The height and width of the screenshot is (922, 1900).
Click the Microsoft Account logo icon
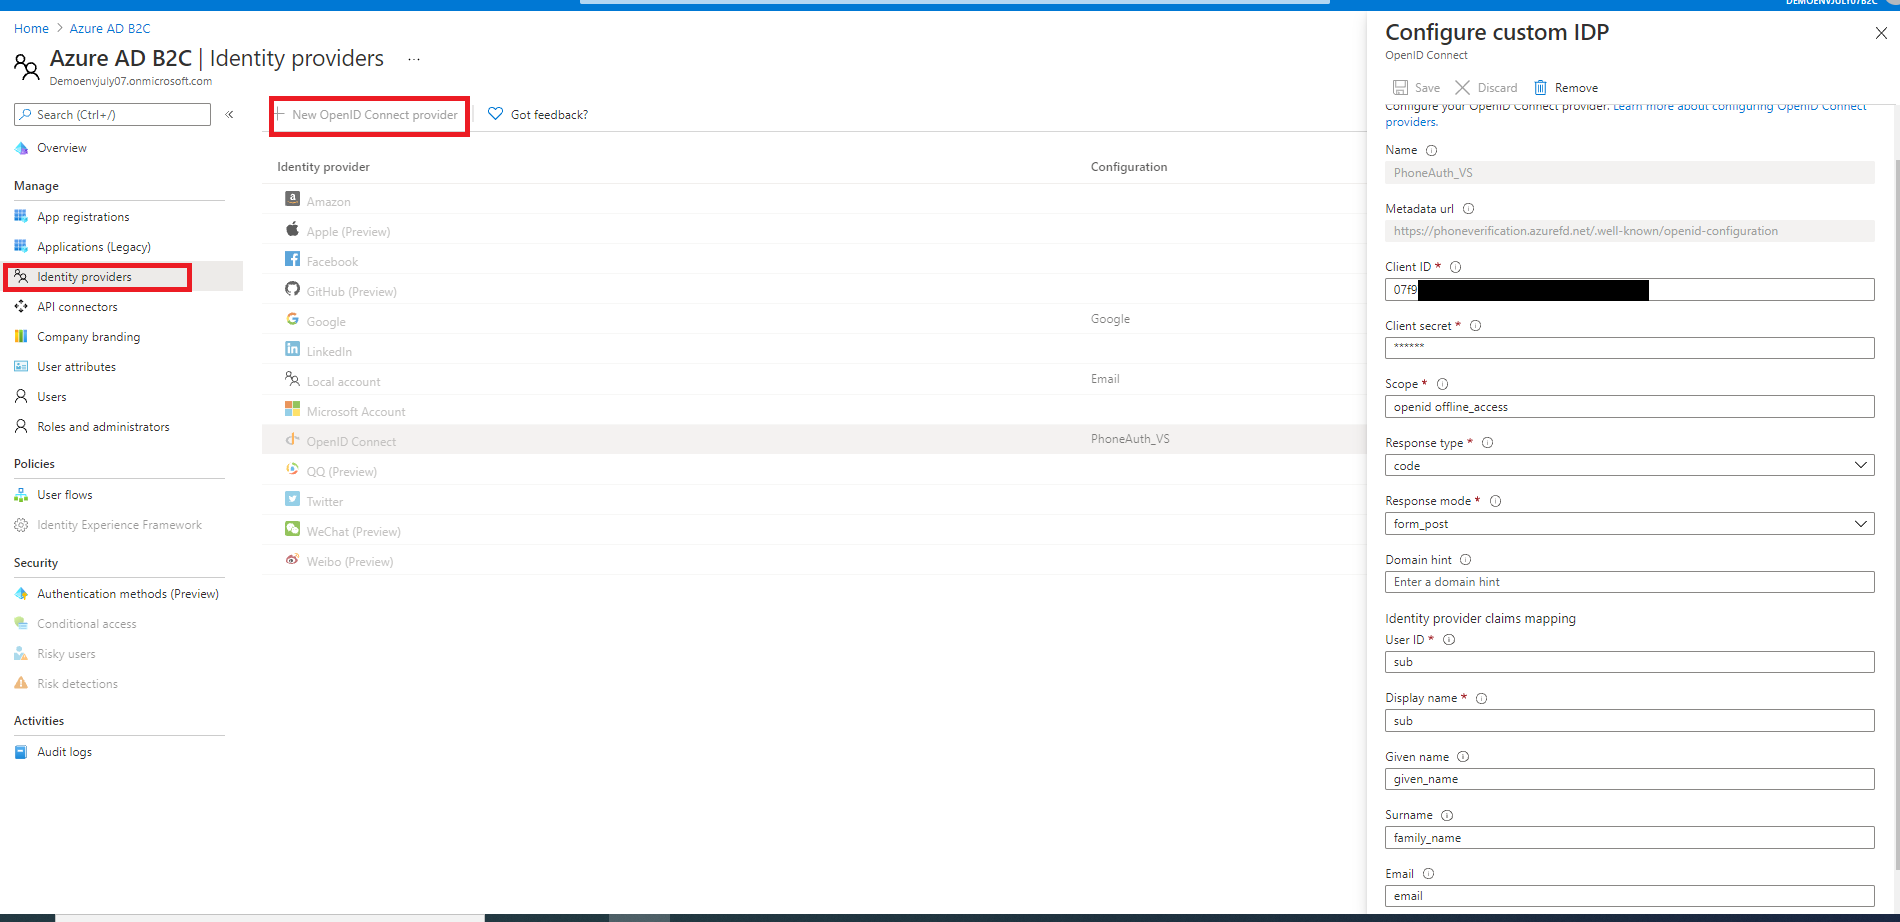pyautogui.click(x=292, y=409)
